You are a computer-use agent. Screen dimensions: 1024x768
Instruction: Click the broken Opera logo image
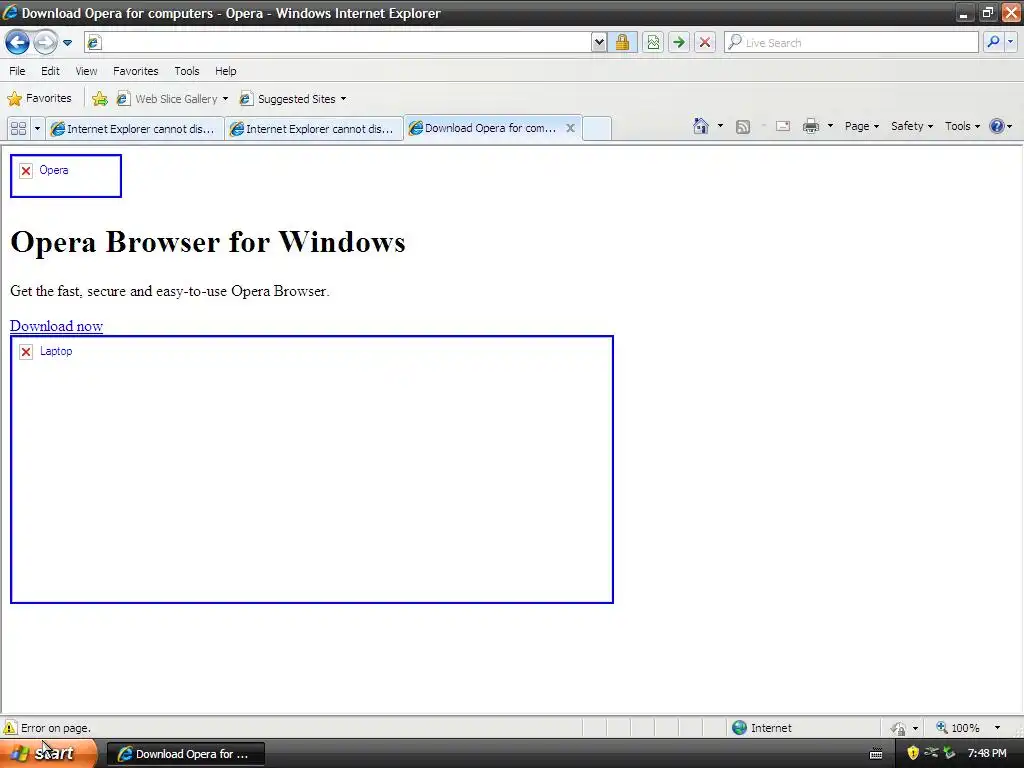coord(66,176)
